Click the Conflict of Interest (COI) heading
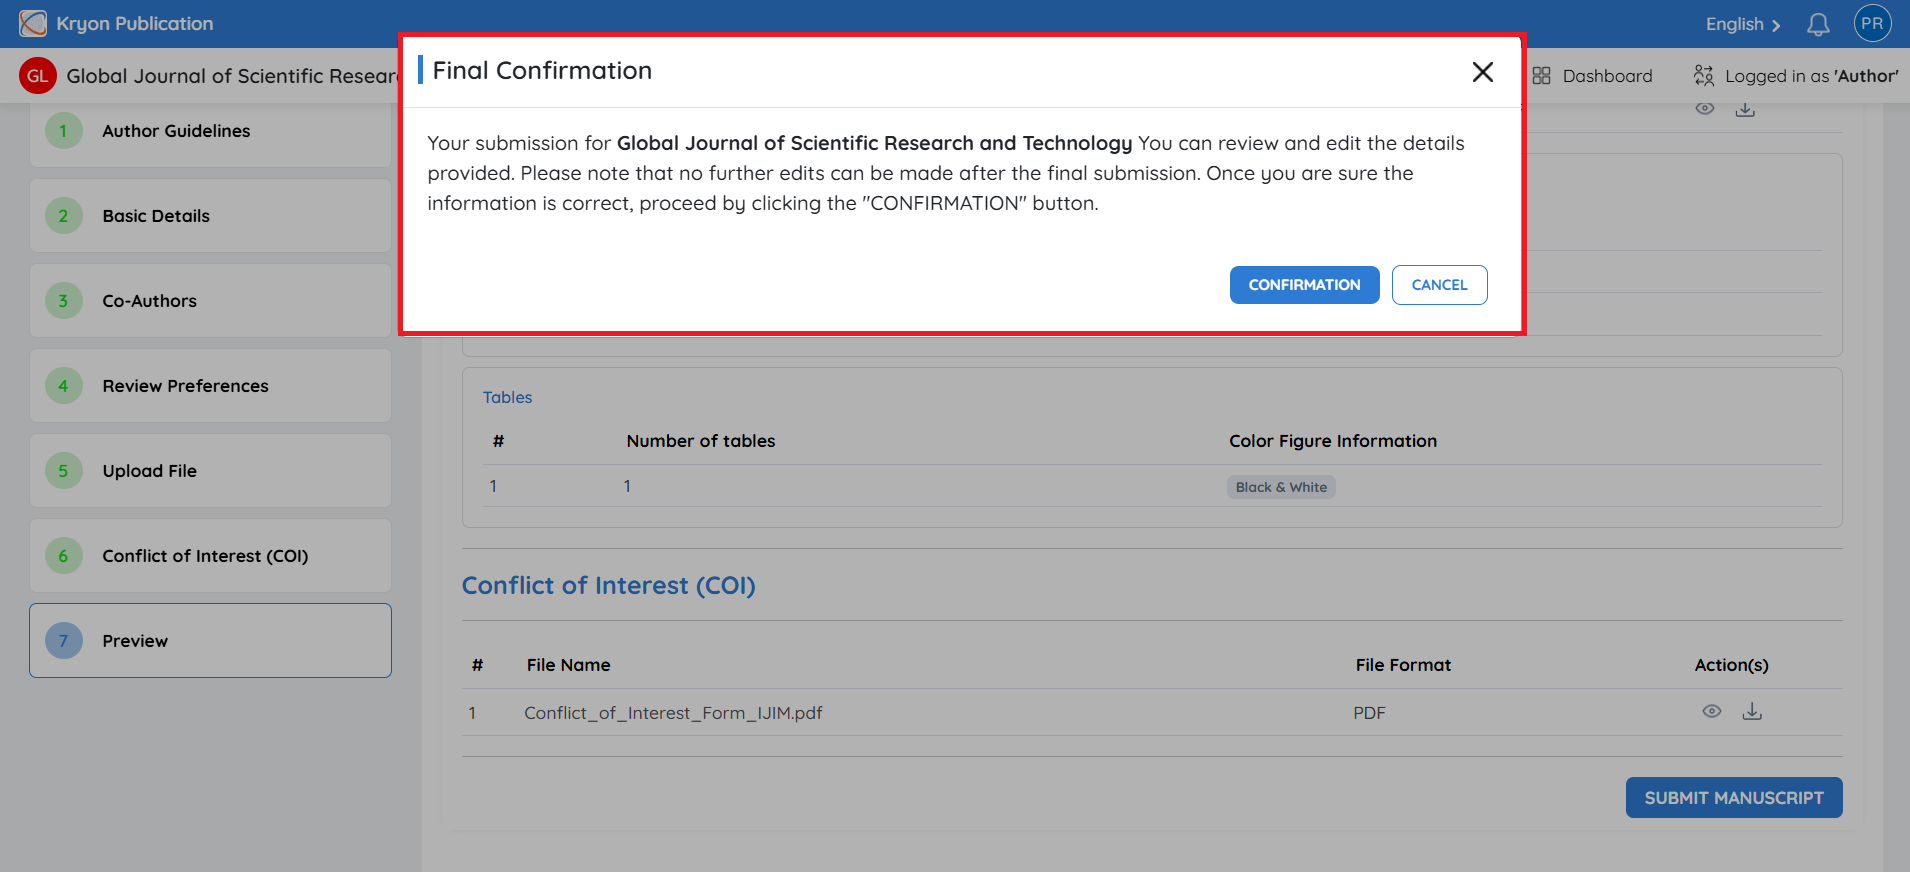Screen dimensions: 1910x872 608,586
